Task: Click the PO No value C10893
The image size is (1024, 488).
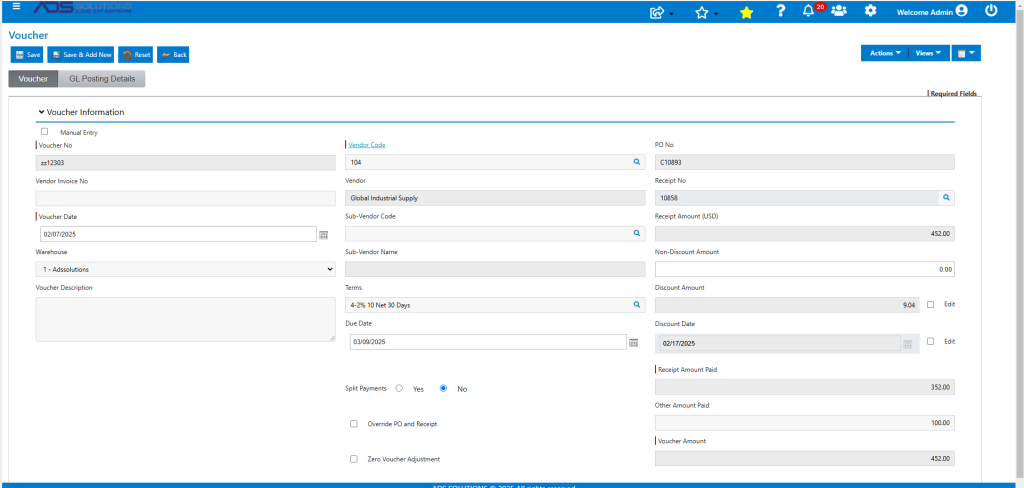Action: click(805, 162)
